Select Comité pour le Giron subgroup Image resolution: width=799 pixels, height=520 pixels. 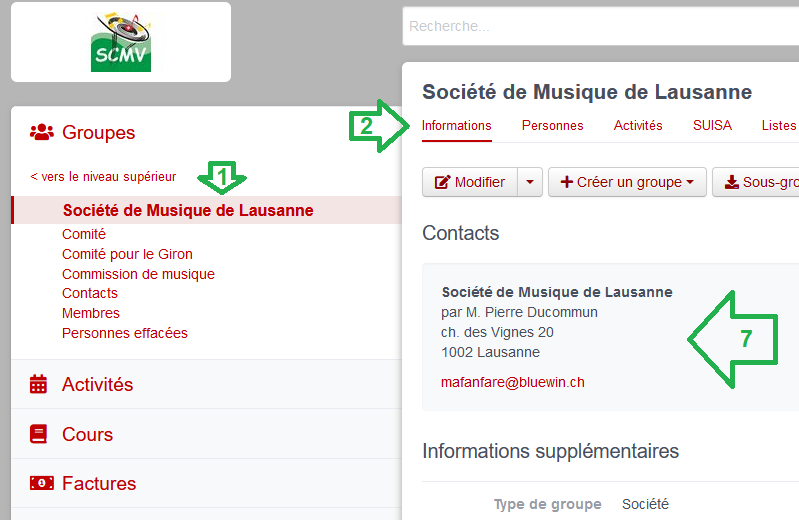point(127,254)
